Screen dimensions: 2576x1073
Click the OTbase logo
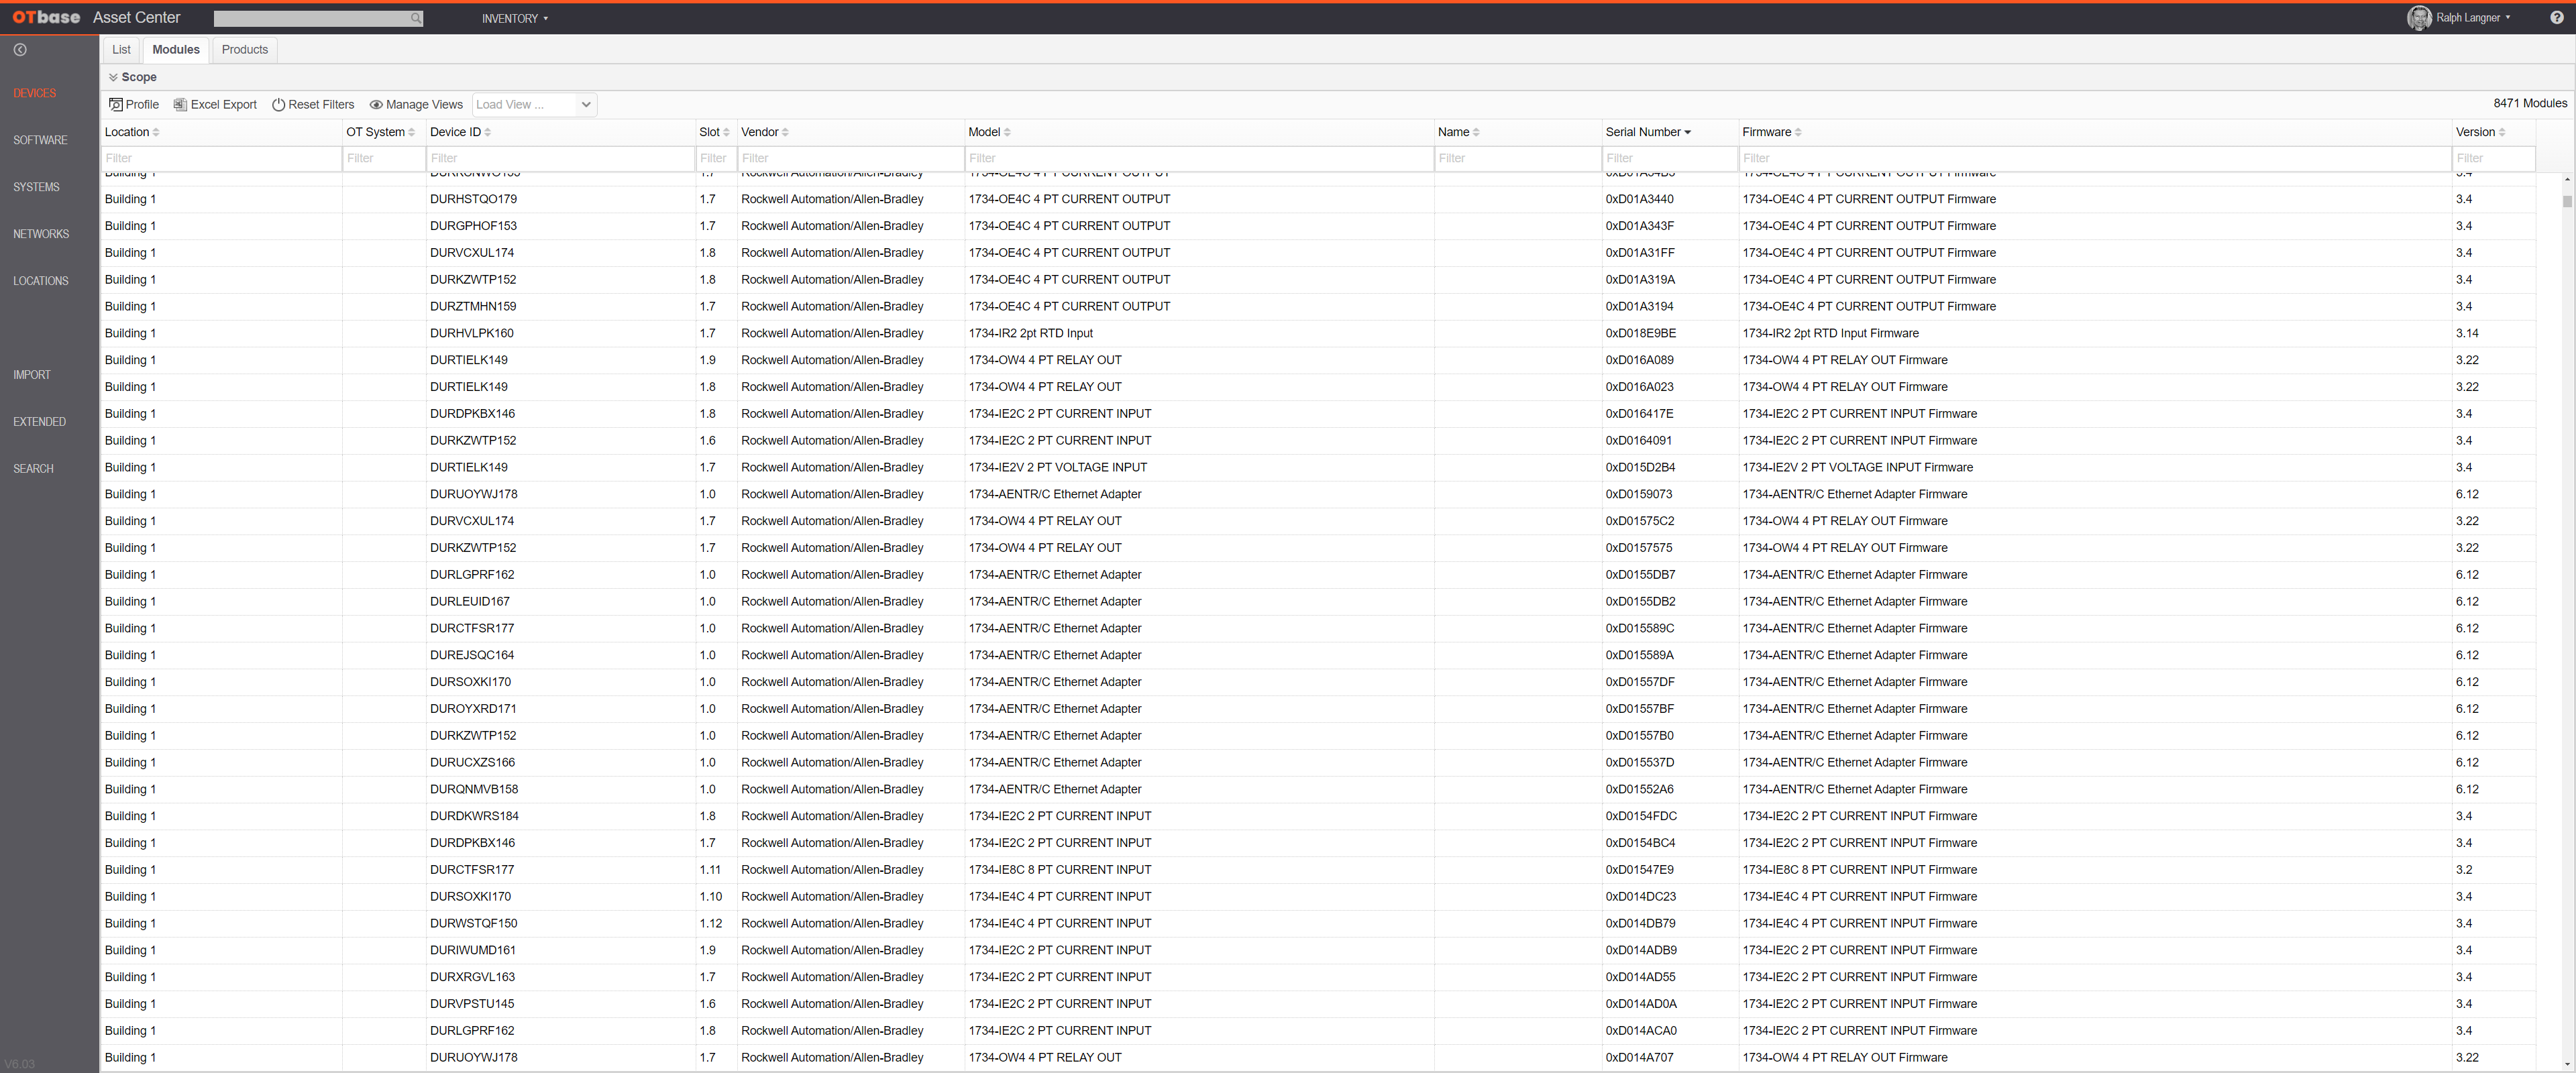coord(46,17)
